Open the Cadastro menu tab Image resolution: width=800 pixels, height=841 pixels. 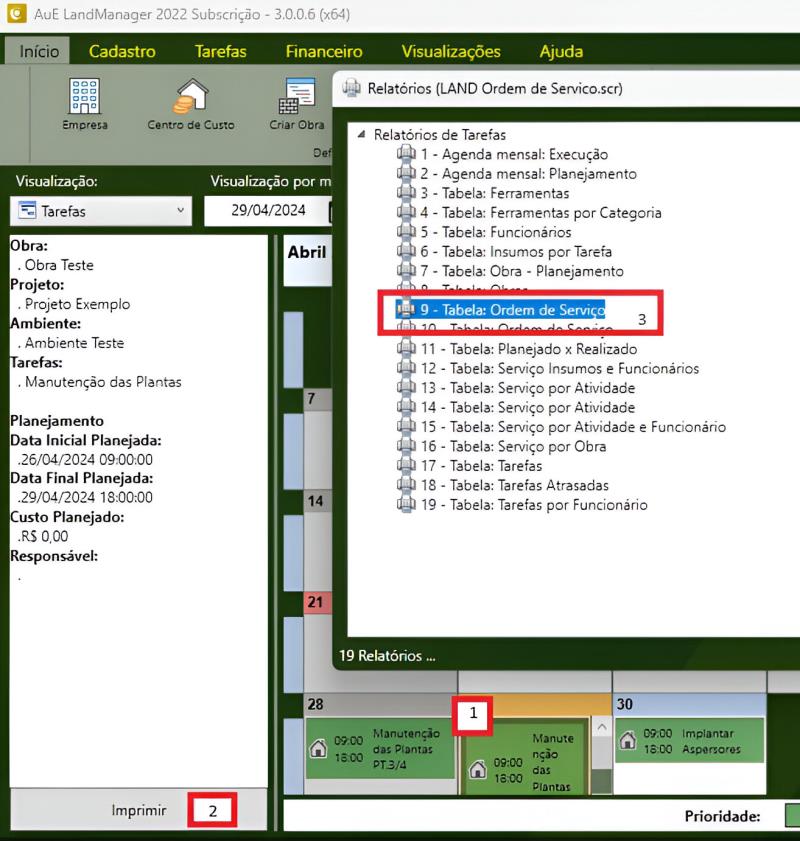122,51
